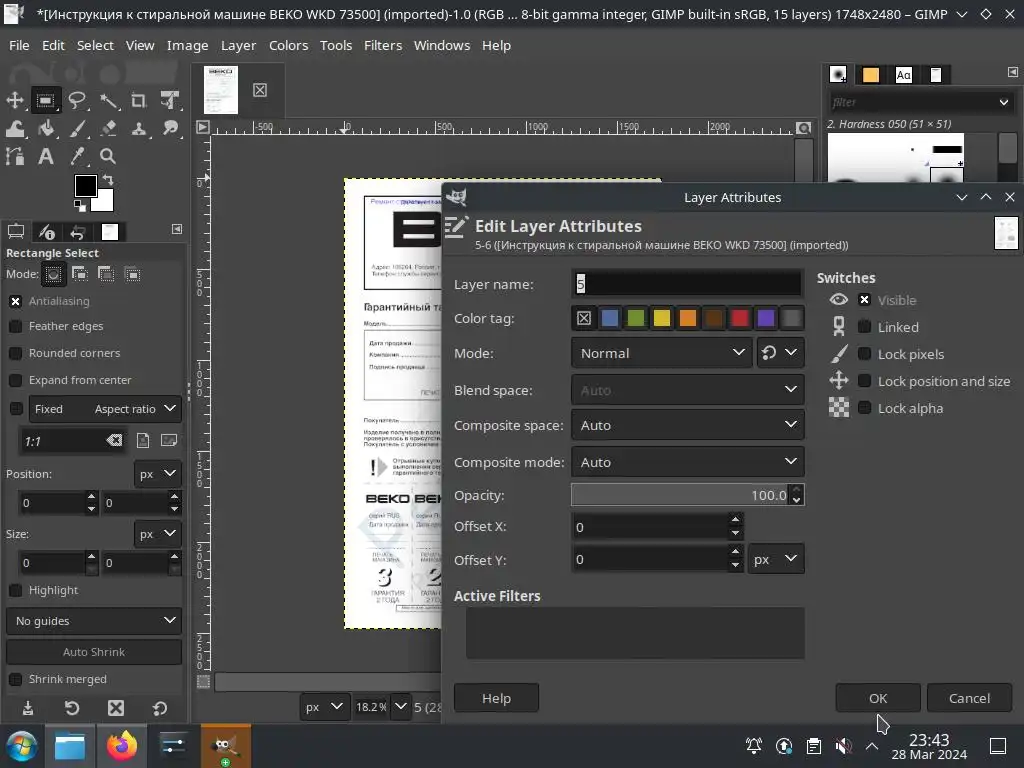This screenshot has width=1024, height=768.
Task: Choose Intersect with selection mode
Action: (132, 274)
